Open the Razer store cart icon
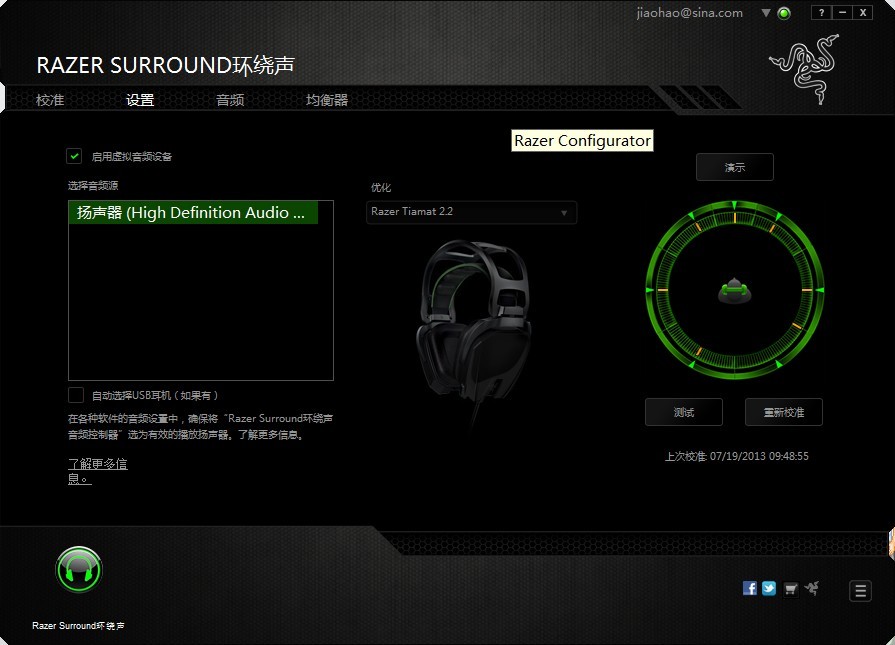Screen dimensions: 895x645 [791, 588]
